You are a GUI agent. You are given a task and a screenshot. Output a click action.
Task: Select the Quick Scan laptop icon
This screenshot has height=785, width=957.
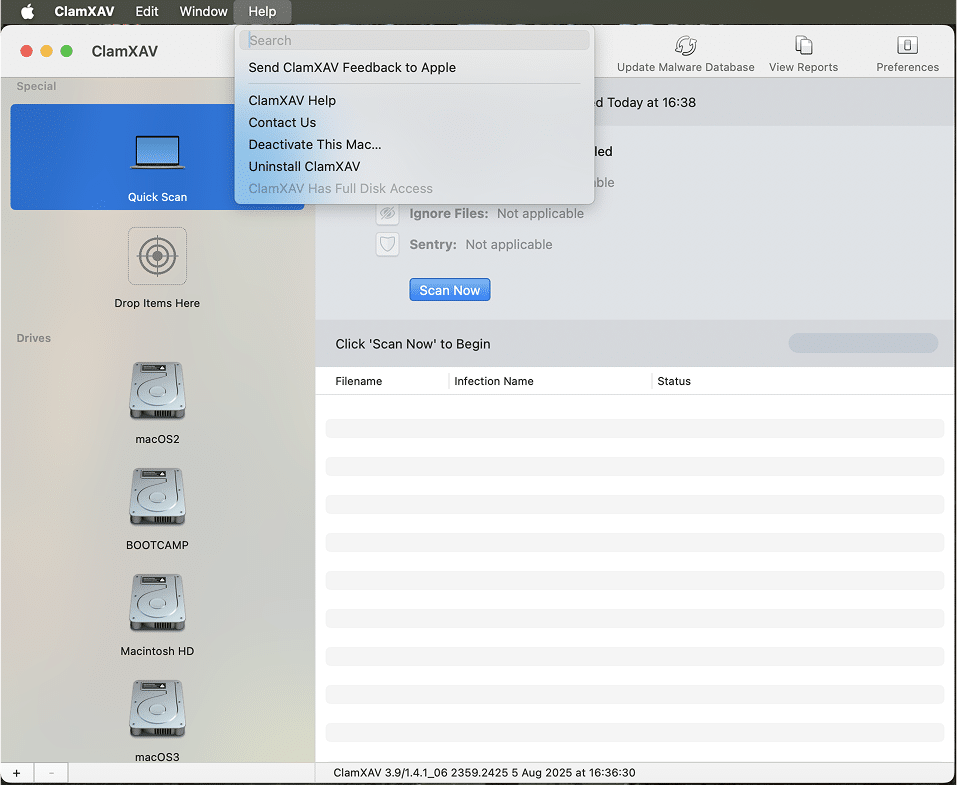tap(157, 152)
